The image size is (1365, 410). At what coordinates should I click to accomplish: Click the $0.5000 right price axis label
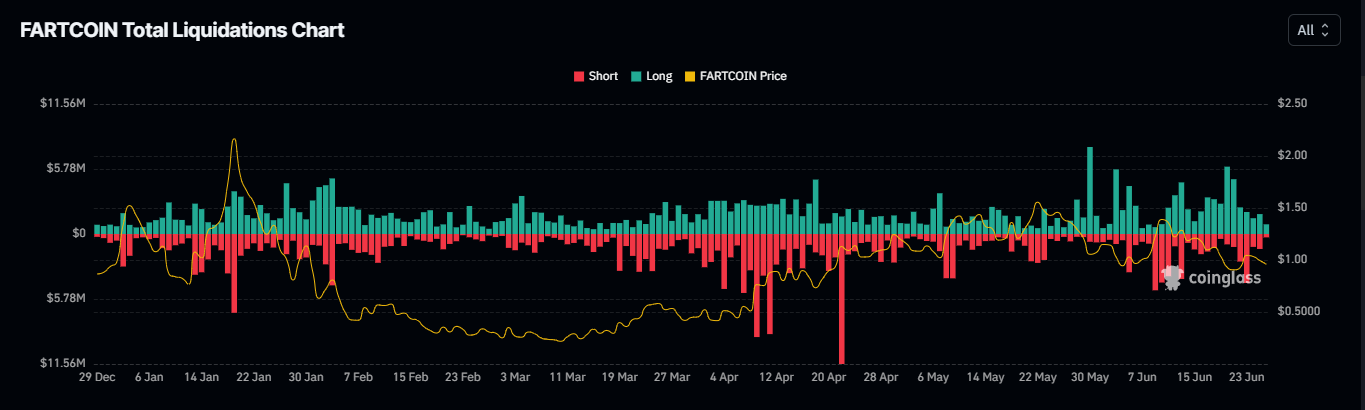[x=1298, y=311]
